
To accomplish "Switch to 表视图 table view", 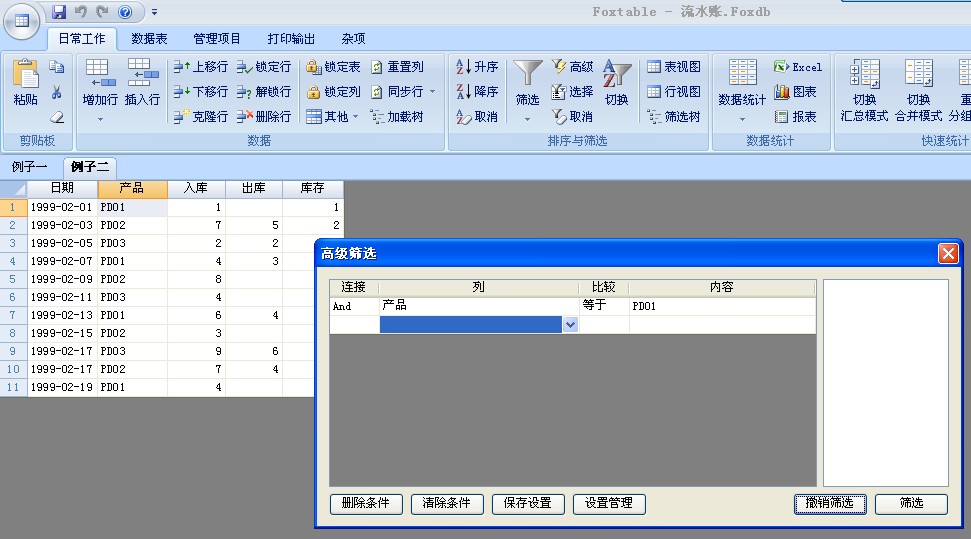I will [x=674, y=67].
